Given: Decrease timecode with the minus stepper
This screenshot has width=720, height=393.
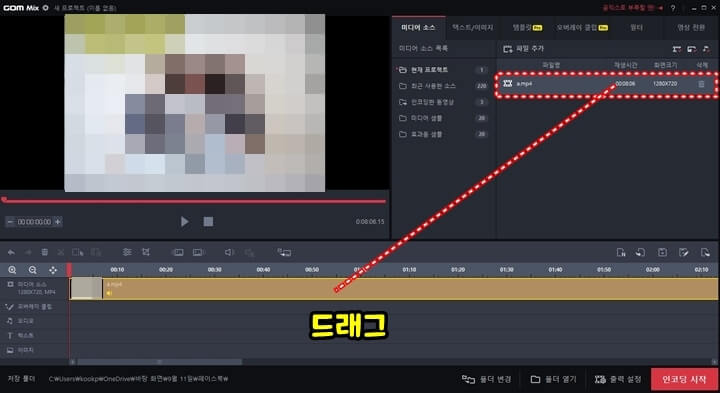Looking at the screenshot, I should (10, 222).
